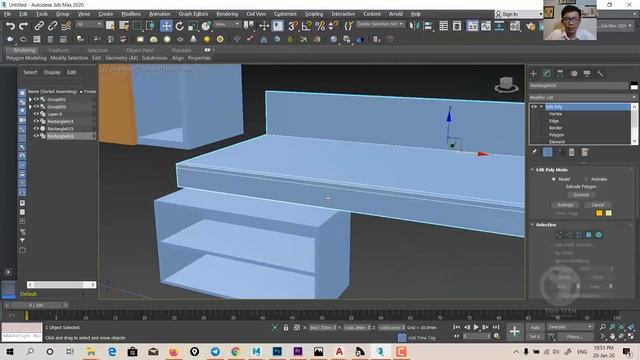Select Polygon in the modifier stack
This screenshot has width=640, height=360.
[556, 135]
